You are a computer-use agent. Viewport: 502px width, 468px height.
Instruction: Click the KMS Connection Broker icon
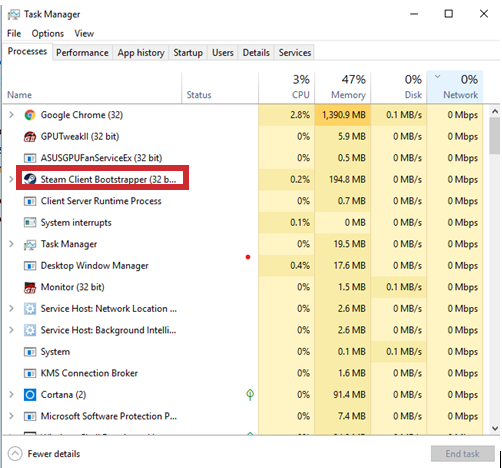tap(30, 373)
